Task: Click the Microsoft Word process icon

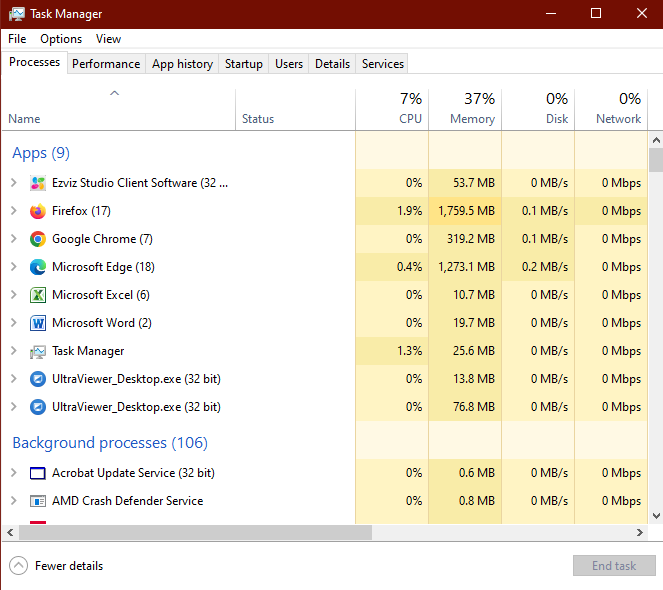Action: pyautogui.click(x=38, y=323)
